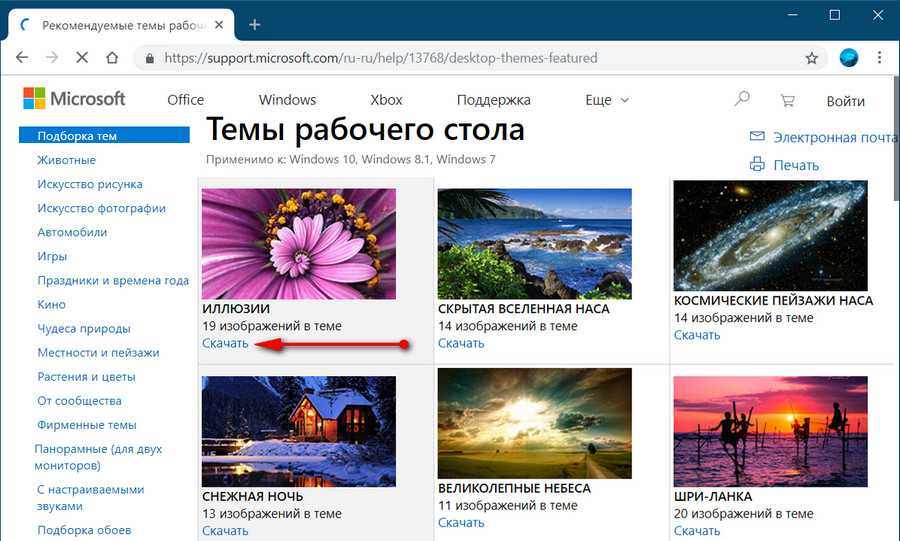This screenshot has width=900, height=541.
Task: Open Животные category in sidebar
Action: point(67,160)
